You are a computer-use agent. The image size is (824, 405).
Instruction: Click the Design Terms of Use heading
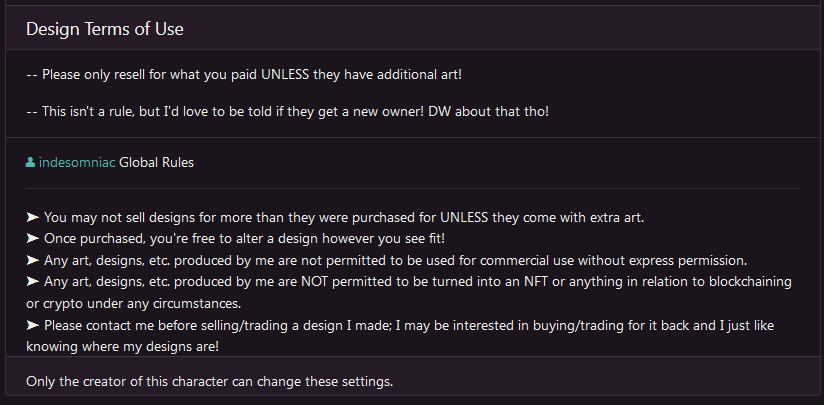click(105, 29)
